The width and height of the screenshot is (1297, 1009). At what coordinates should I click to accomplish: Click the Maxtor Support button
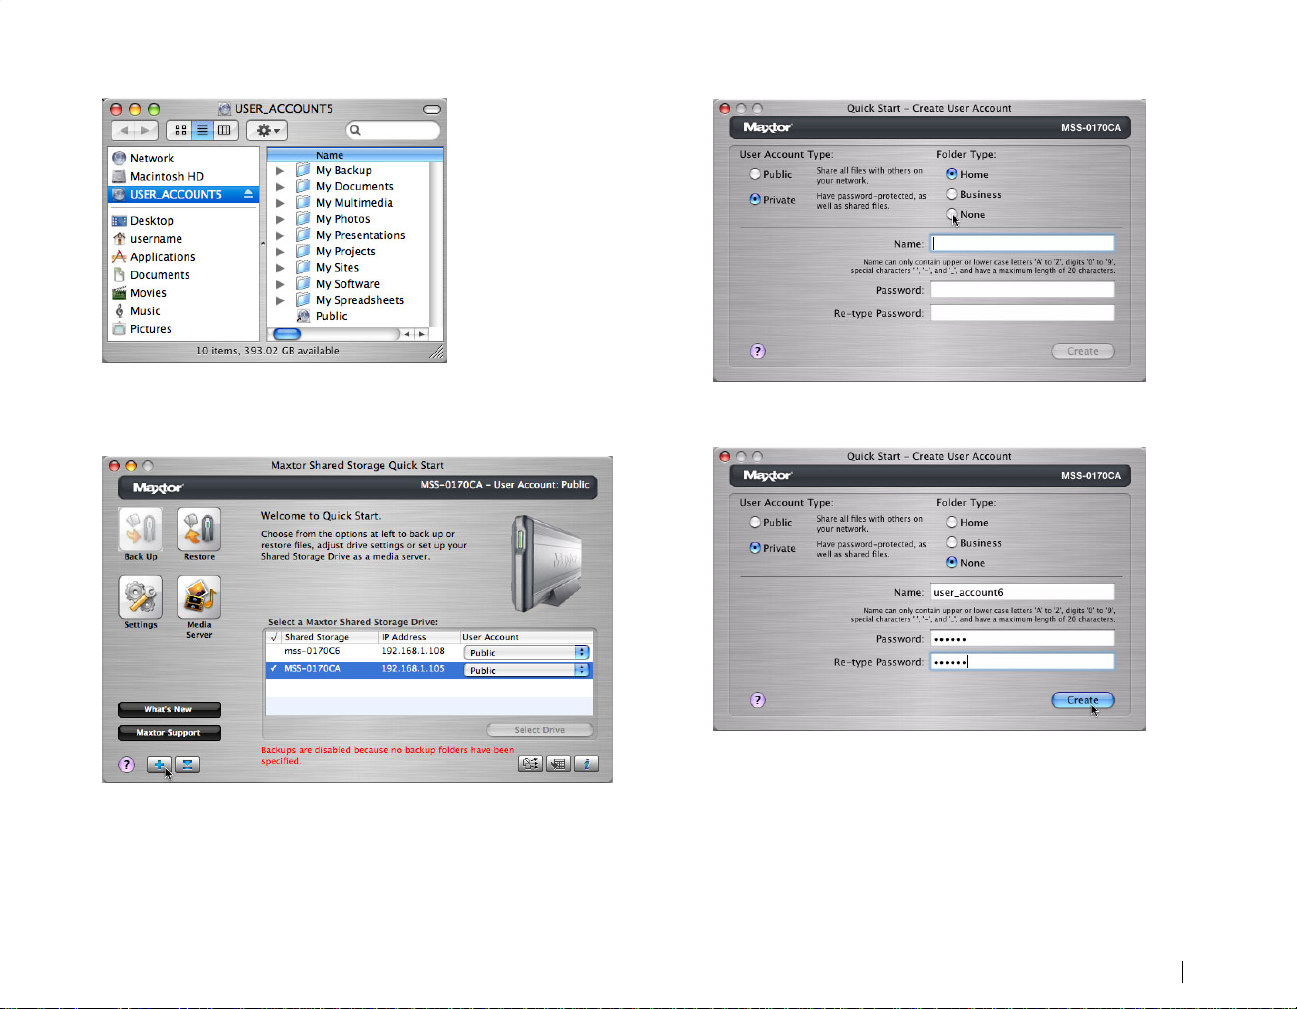tap(169, 733)
